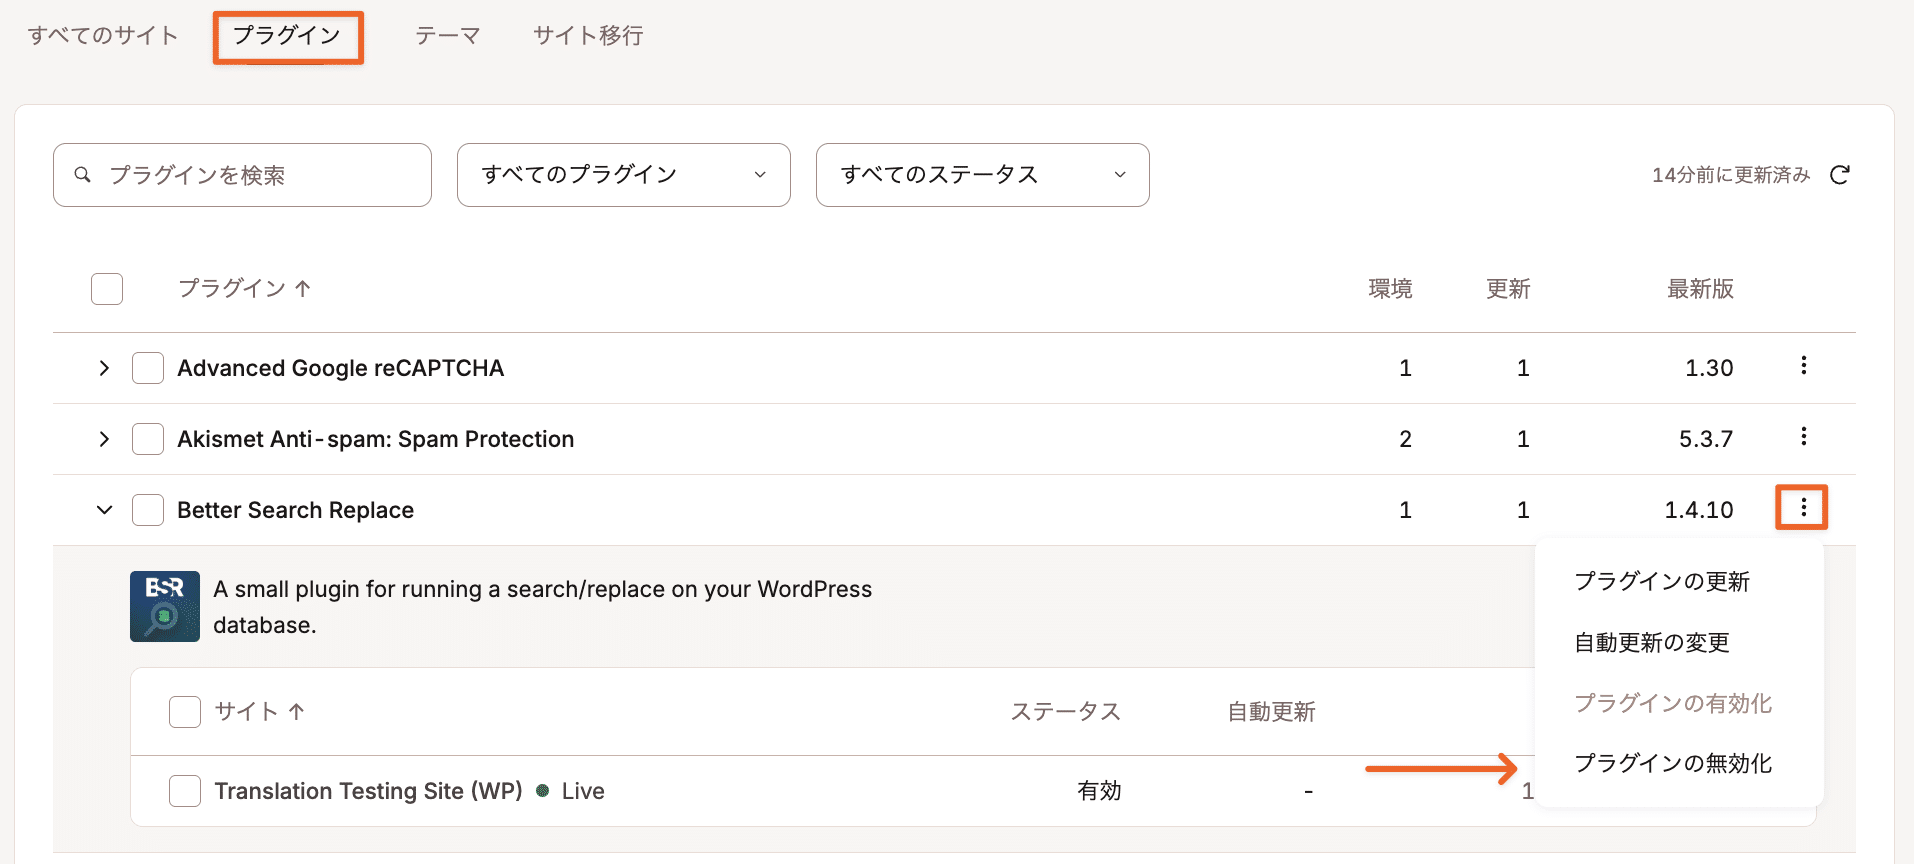Select the Translation Testing Site checkbox

185,791
